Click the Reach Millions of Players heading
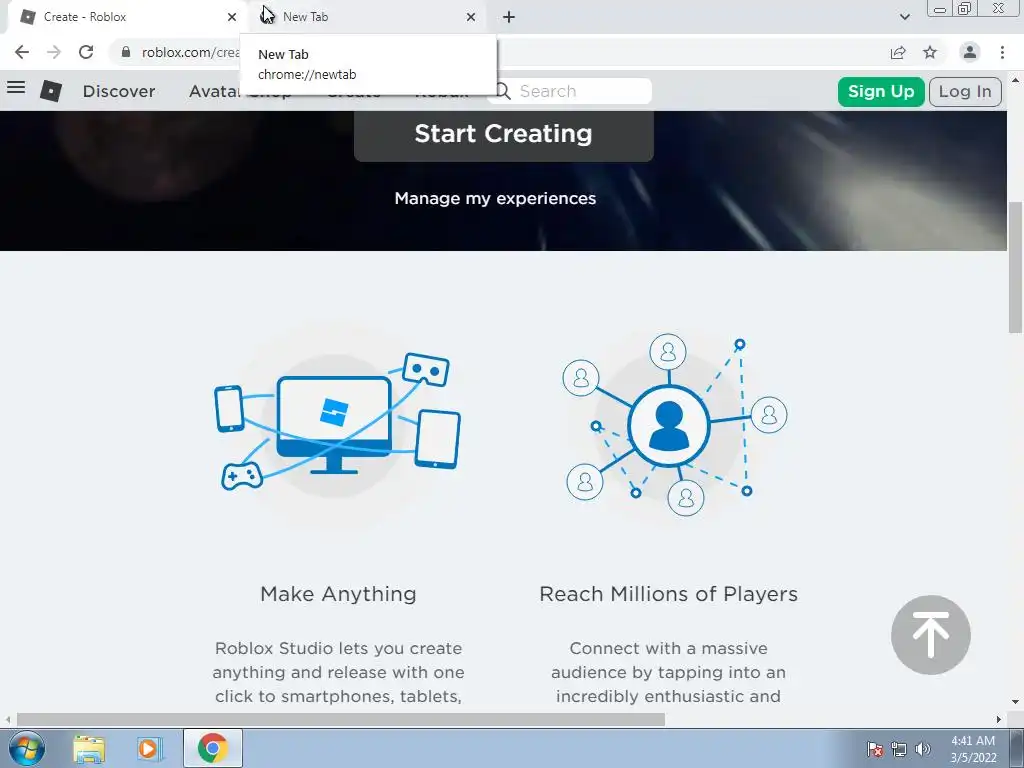The height and width of the screenshot is (768, 1024). click(669, 594)
